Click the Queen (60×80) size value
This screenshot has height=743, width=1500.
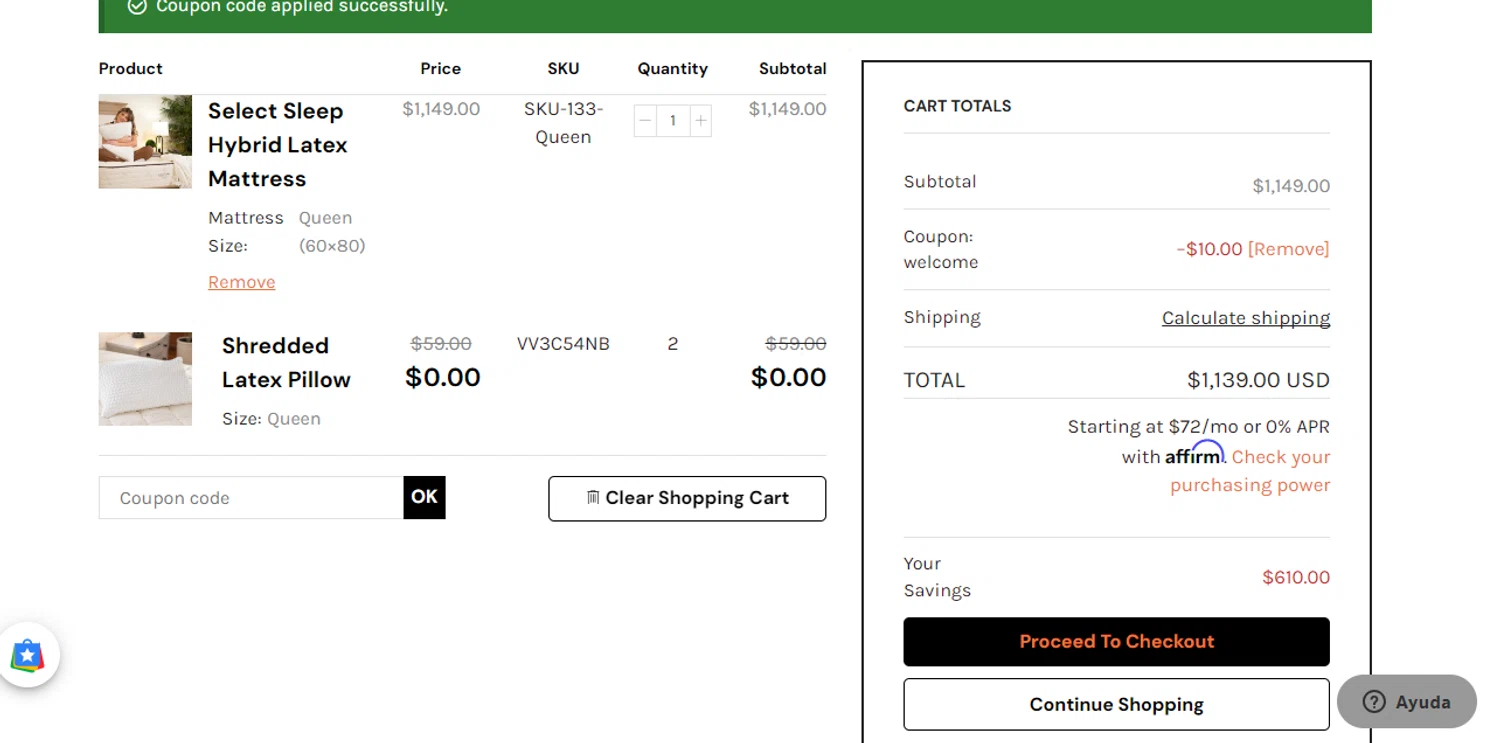pyautogui.click(x=332, y=232)
